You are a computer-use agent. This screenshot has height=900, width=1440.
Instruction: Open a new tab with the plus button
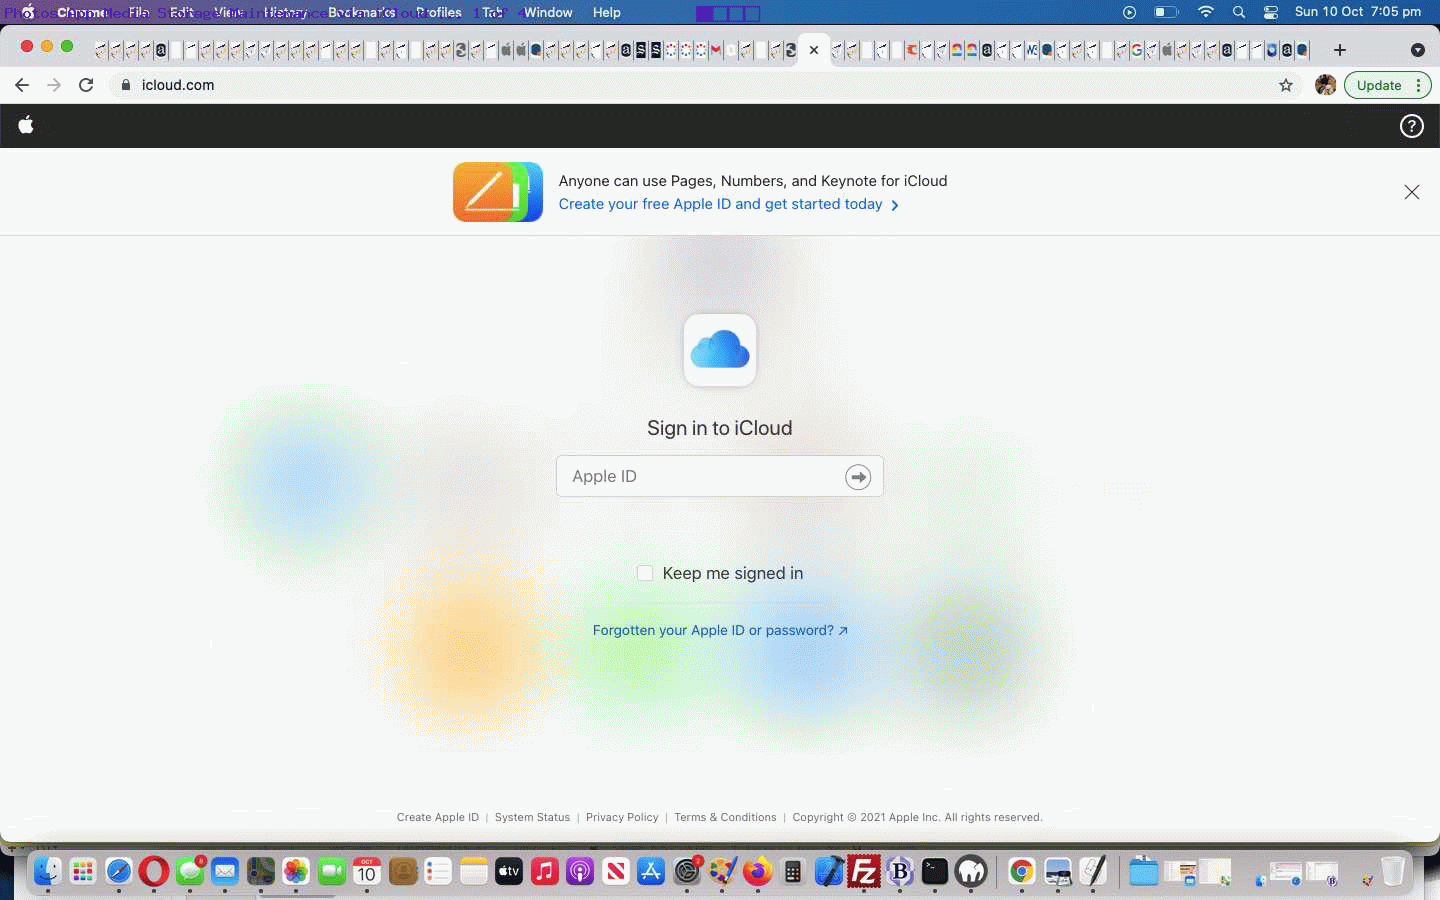pyautogui.click(x=1340, y=50)
